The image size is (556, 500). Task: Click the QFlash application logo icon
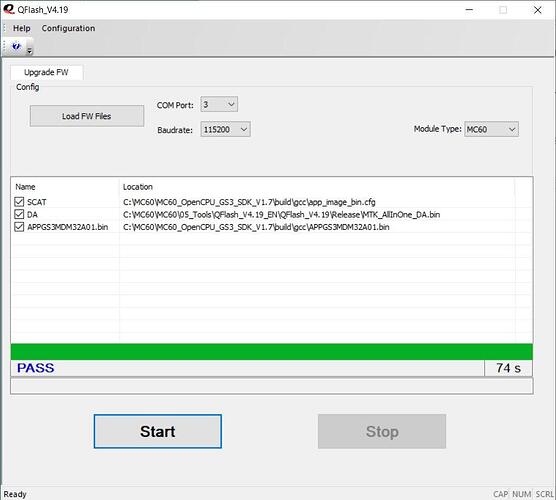coord(9,9)
